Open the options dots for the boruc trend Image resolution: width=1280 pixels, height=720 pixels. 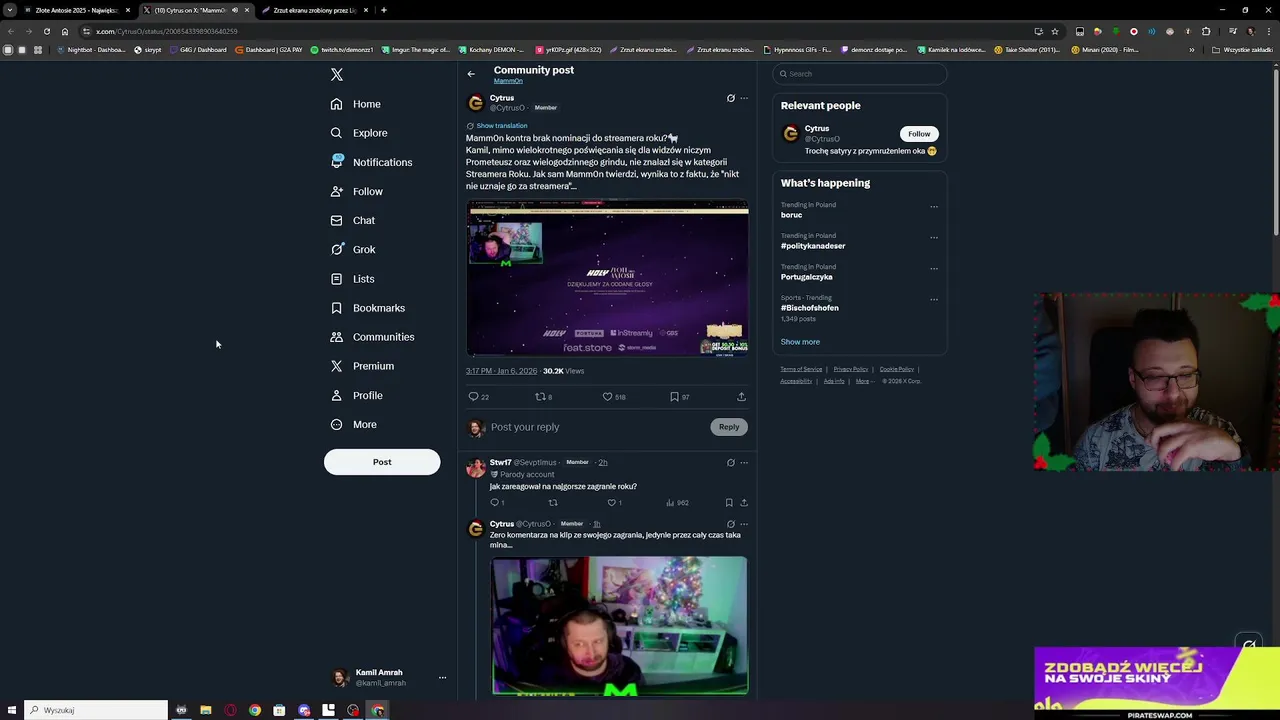tap(934, 207)
